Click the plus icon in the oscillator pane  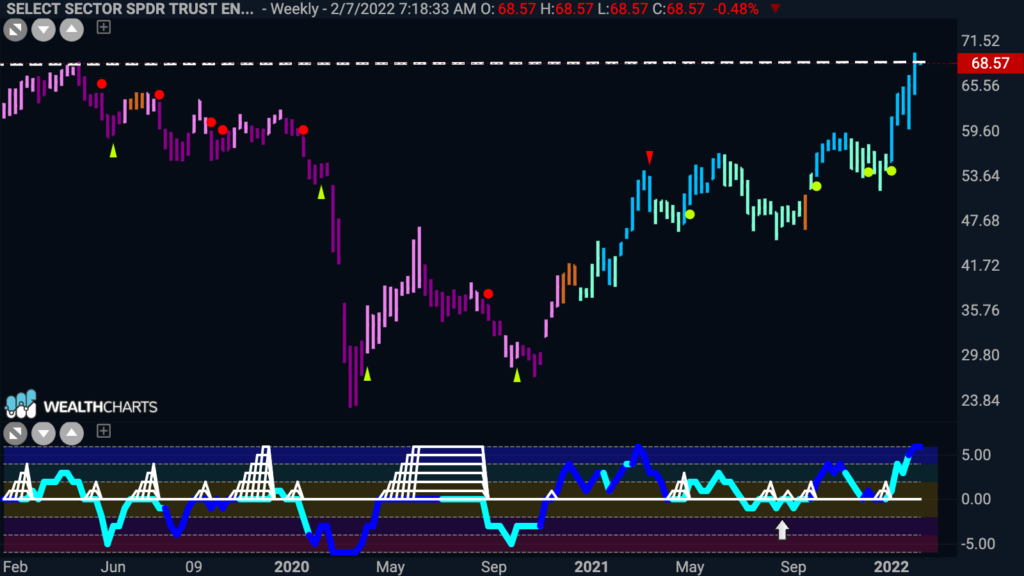click(103, 431)
